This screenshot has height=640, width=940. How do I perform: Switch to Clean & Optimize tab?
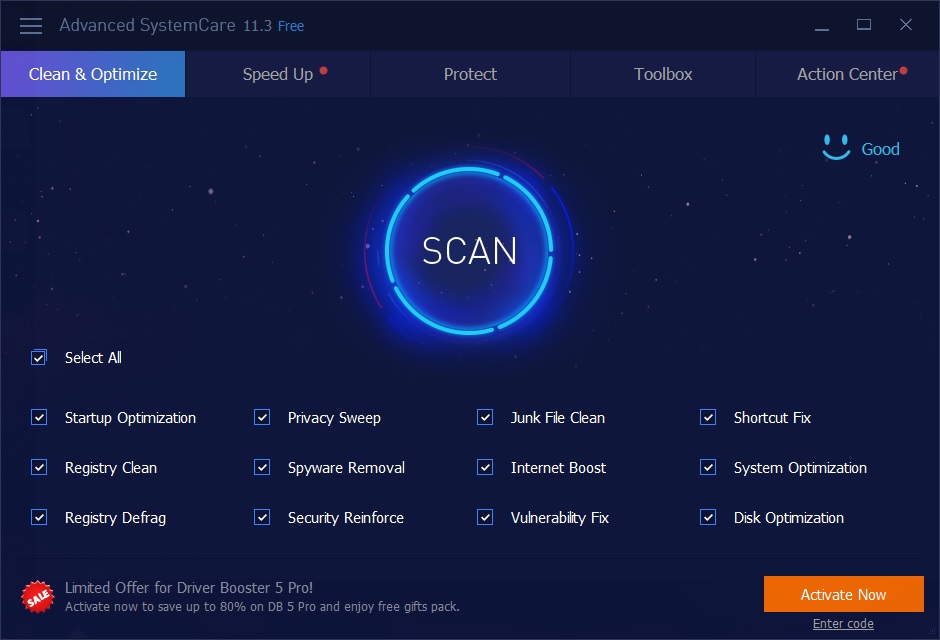93,74
